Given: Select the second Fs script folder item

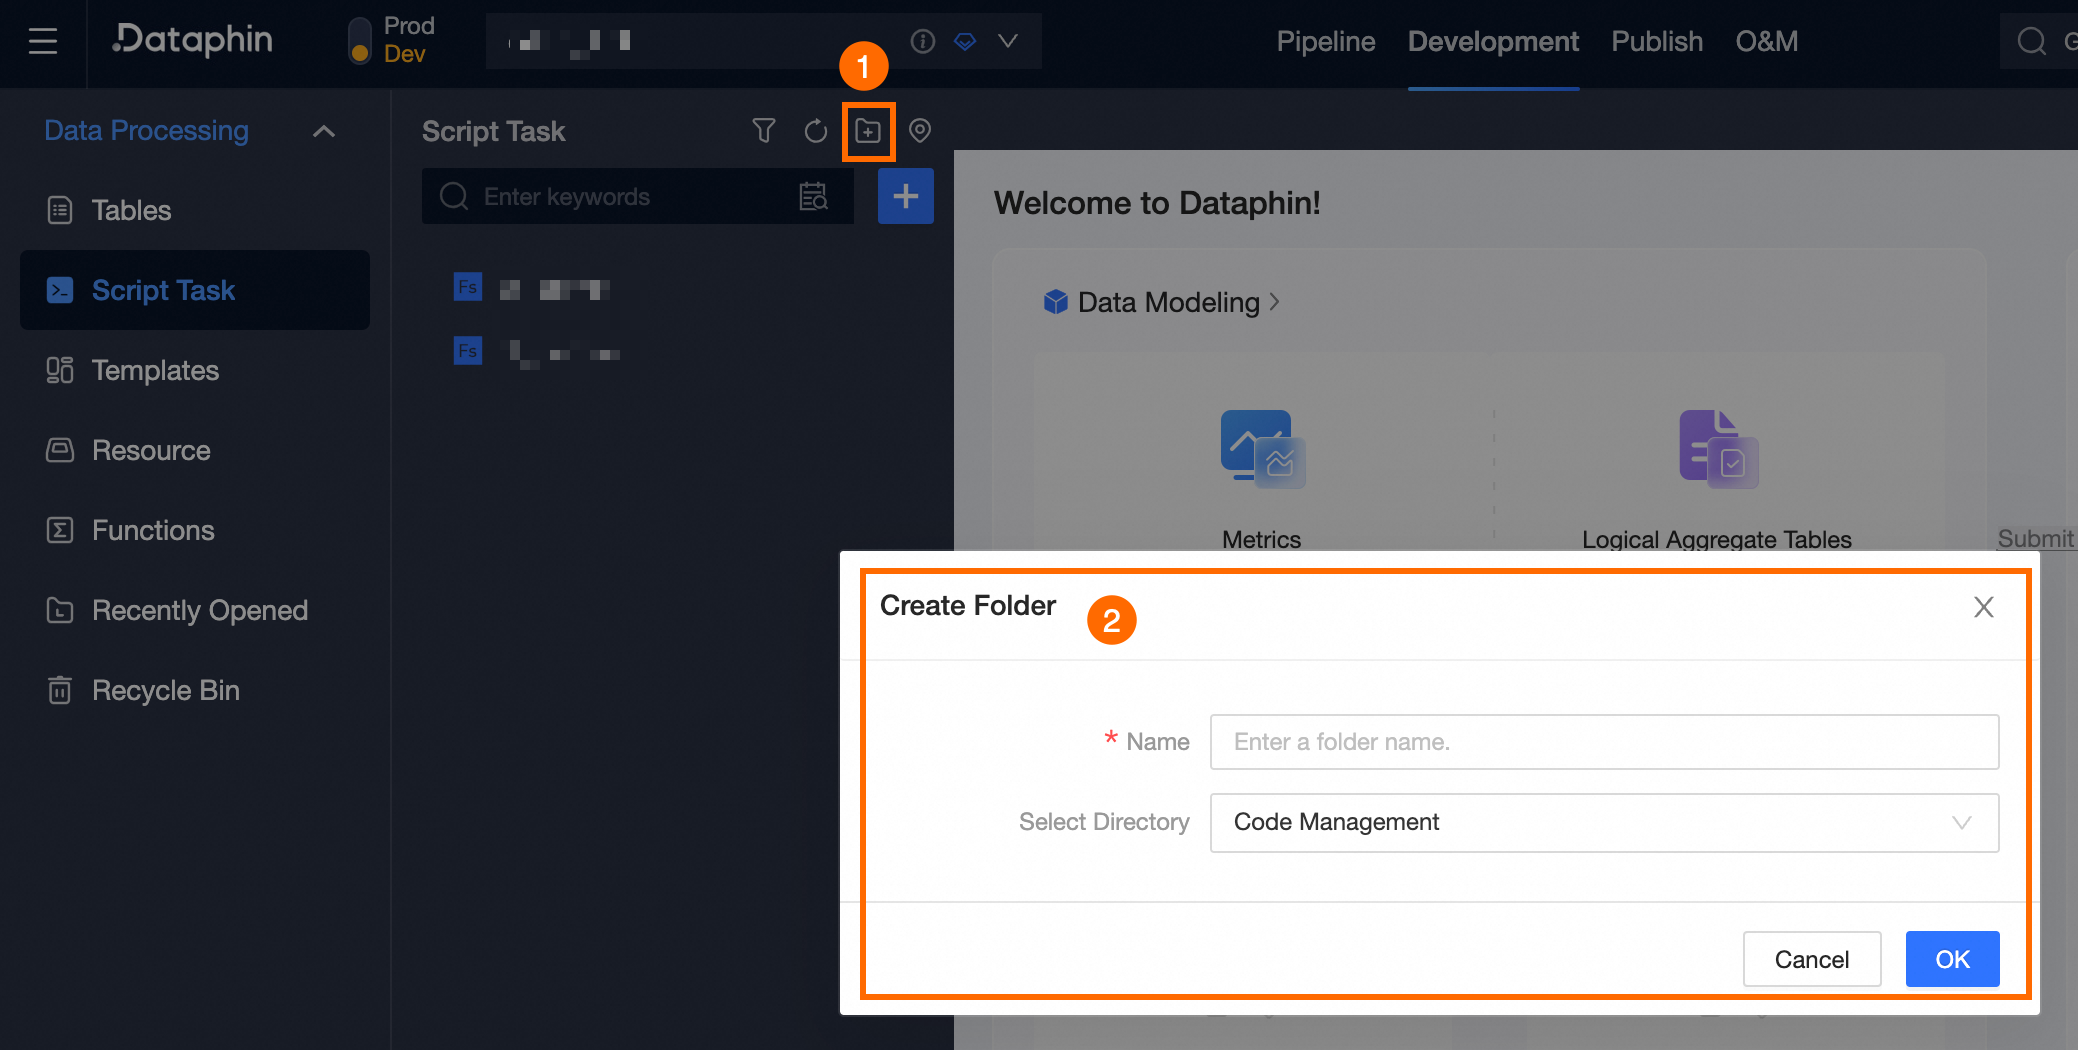Looking at the screenshot, I should 538,352.
